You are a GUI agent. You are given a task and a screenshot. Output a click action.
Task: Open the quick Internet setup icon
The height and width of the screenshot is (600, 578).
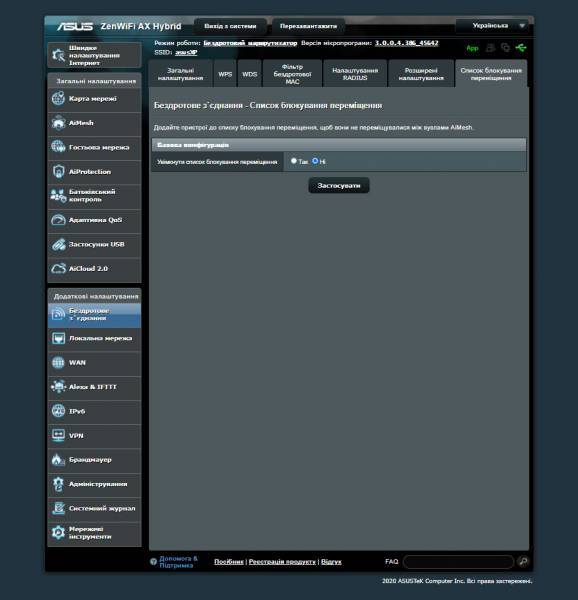59,55
